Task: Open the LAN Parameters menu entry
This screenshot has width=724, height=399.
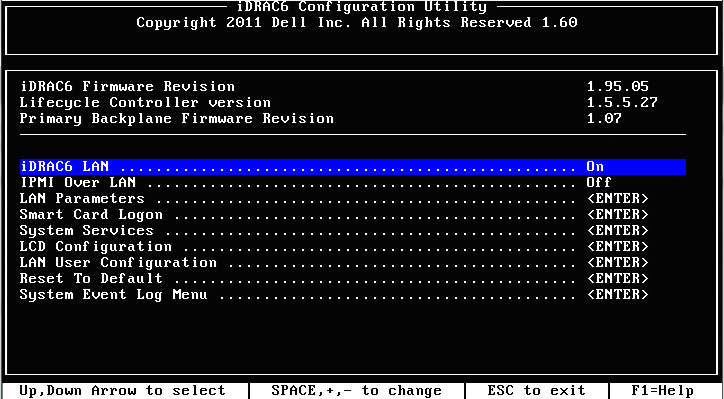Action: point(82,199)
